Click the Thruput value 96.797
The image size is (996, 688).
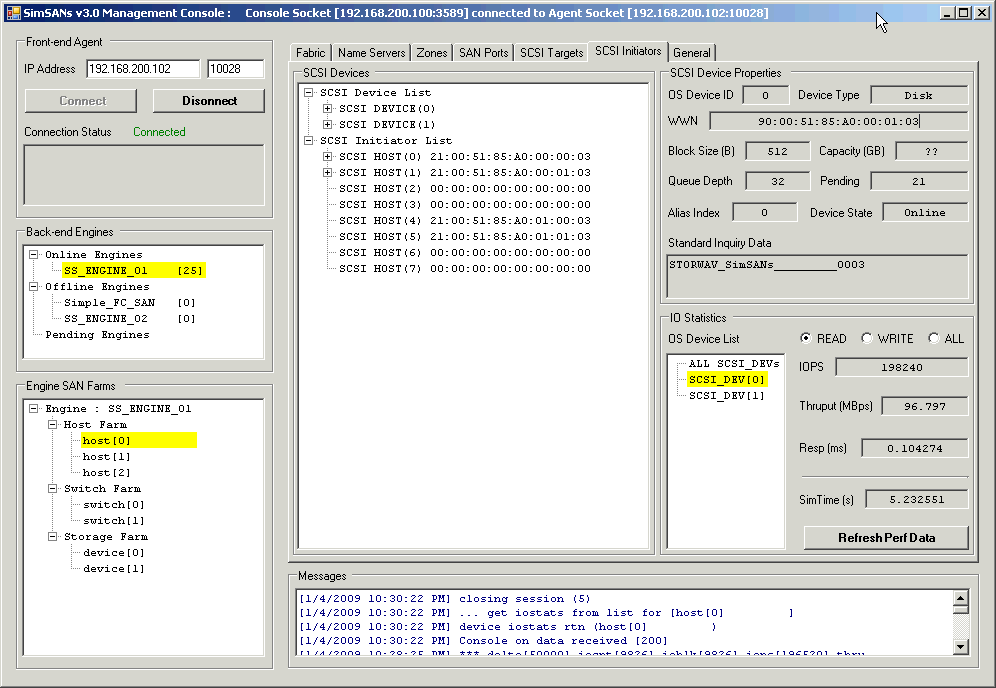(x=925, y=406)
